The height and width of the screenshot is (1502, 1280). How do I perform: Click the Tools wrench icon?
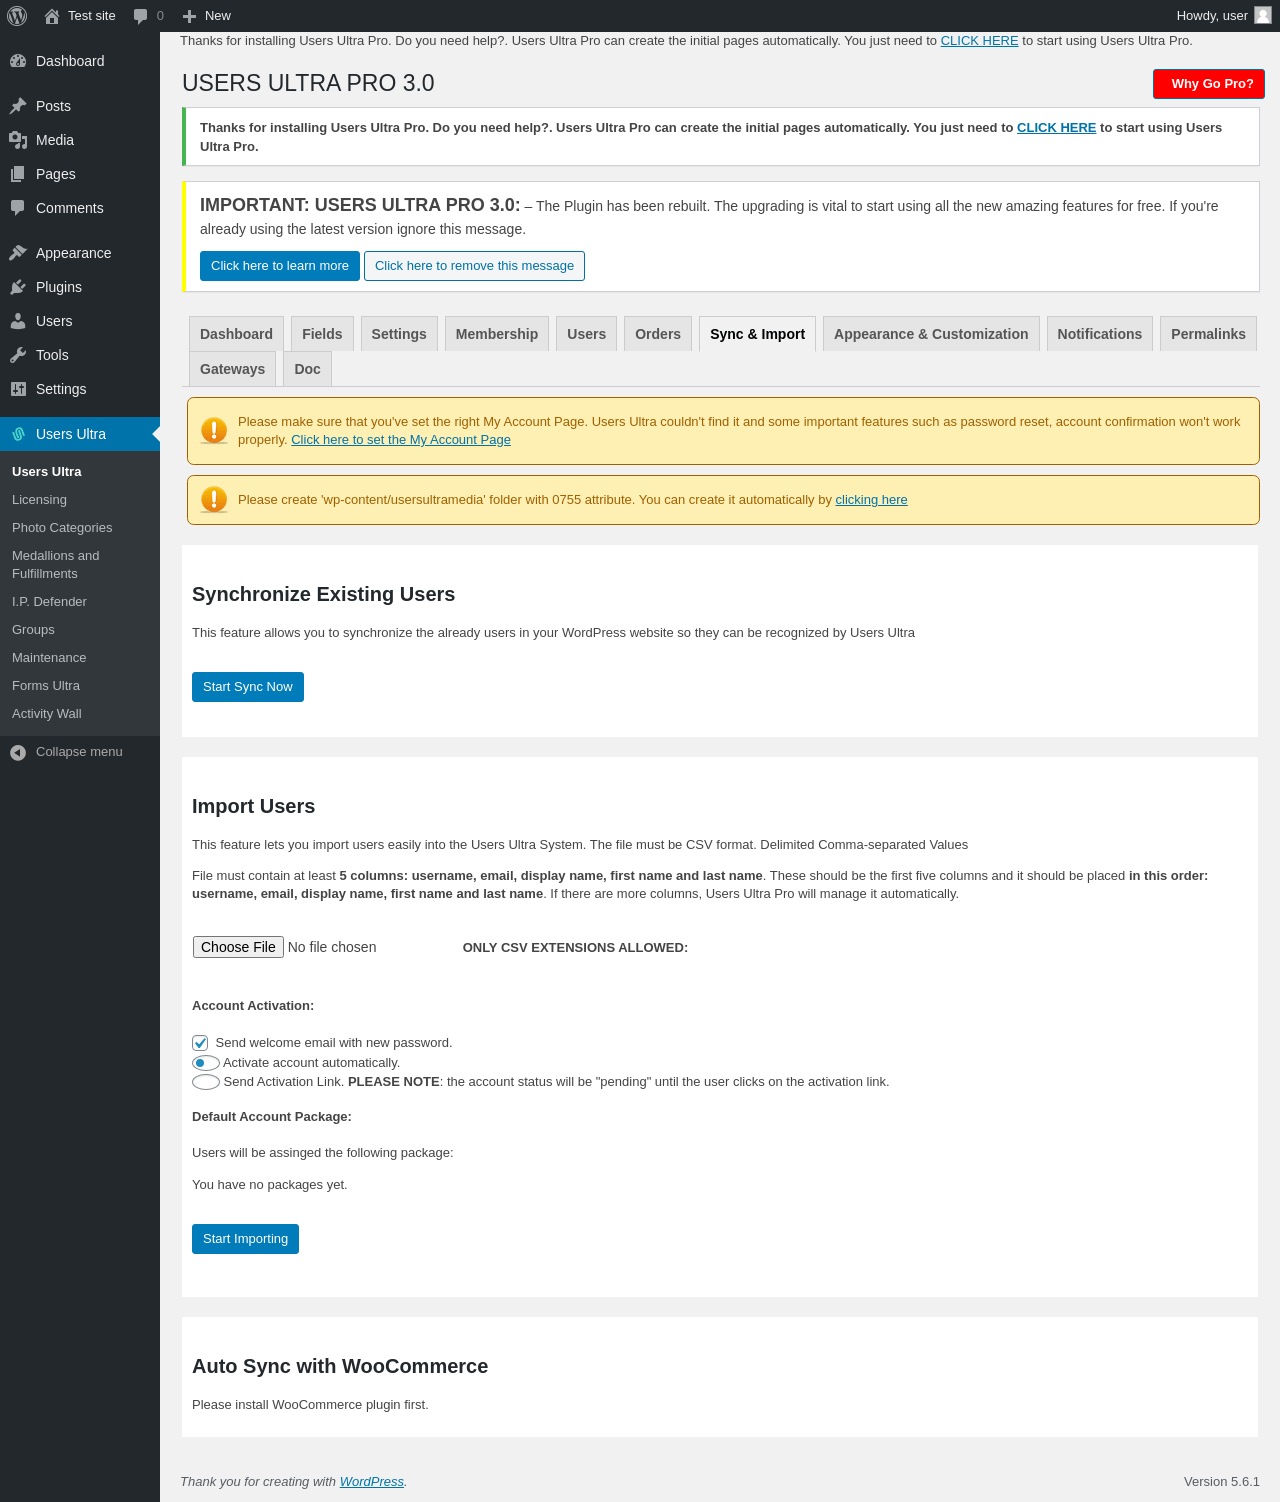pos(18,355)
